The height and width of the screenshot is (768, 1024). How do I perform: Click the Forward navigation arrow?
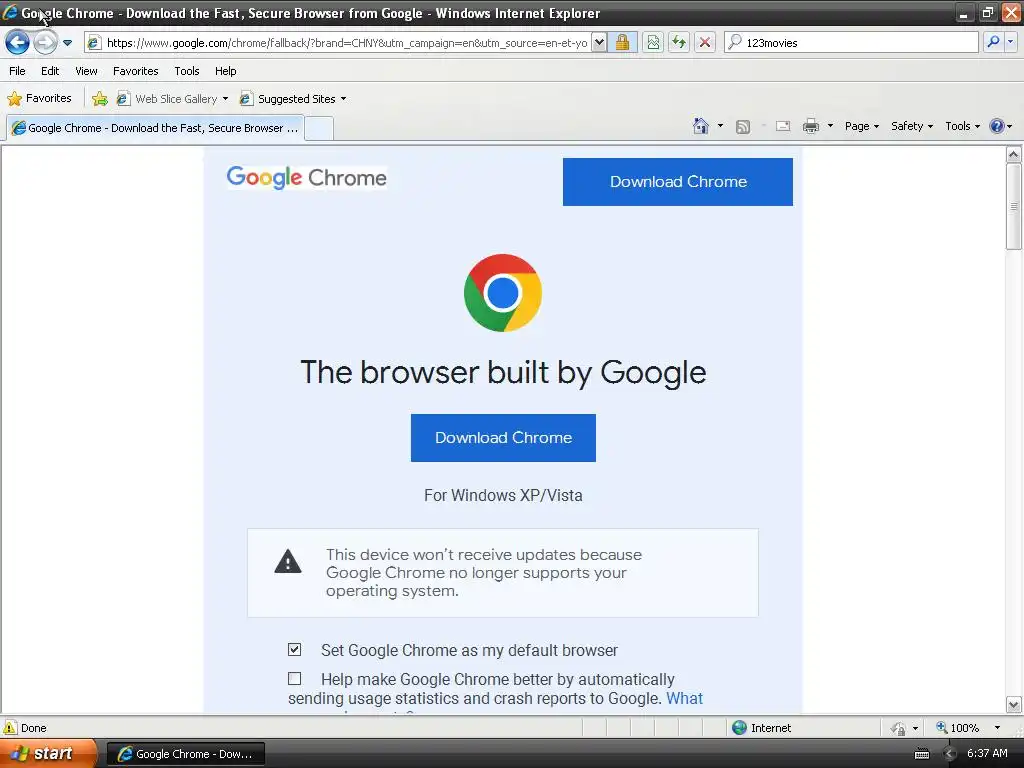coord(46,43)
